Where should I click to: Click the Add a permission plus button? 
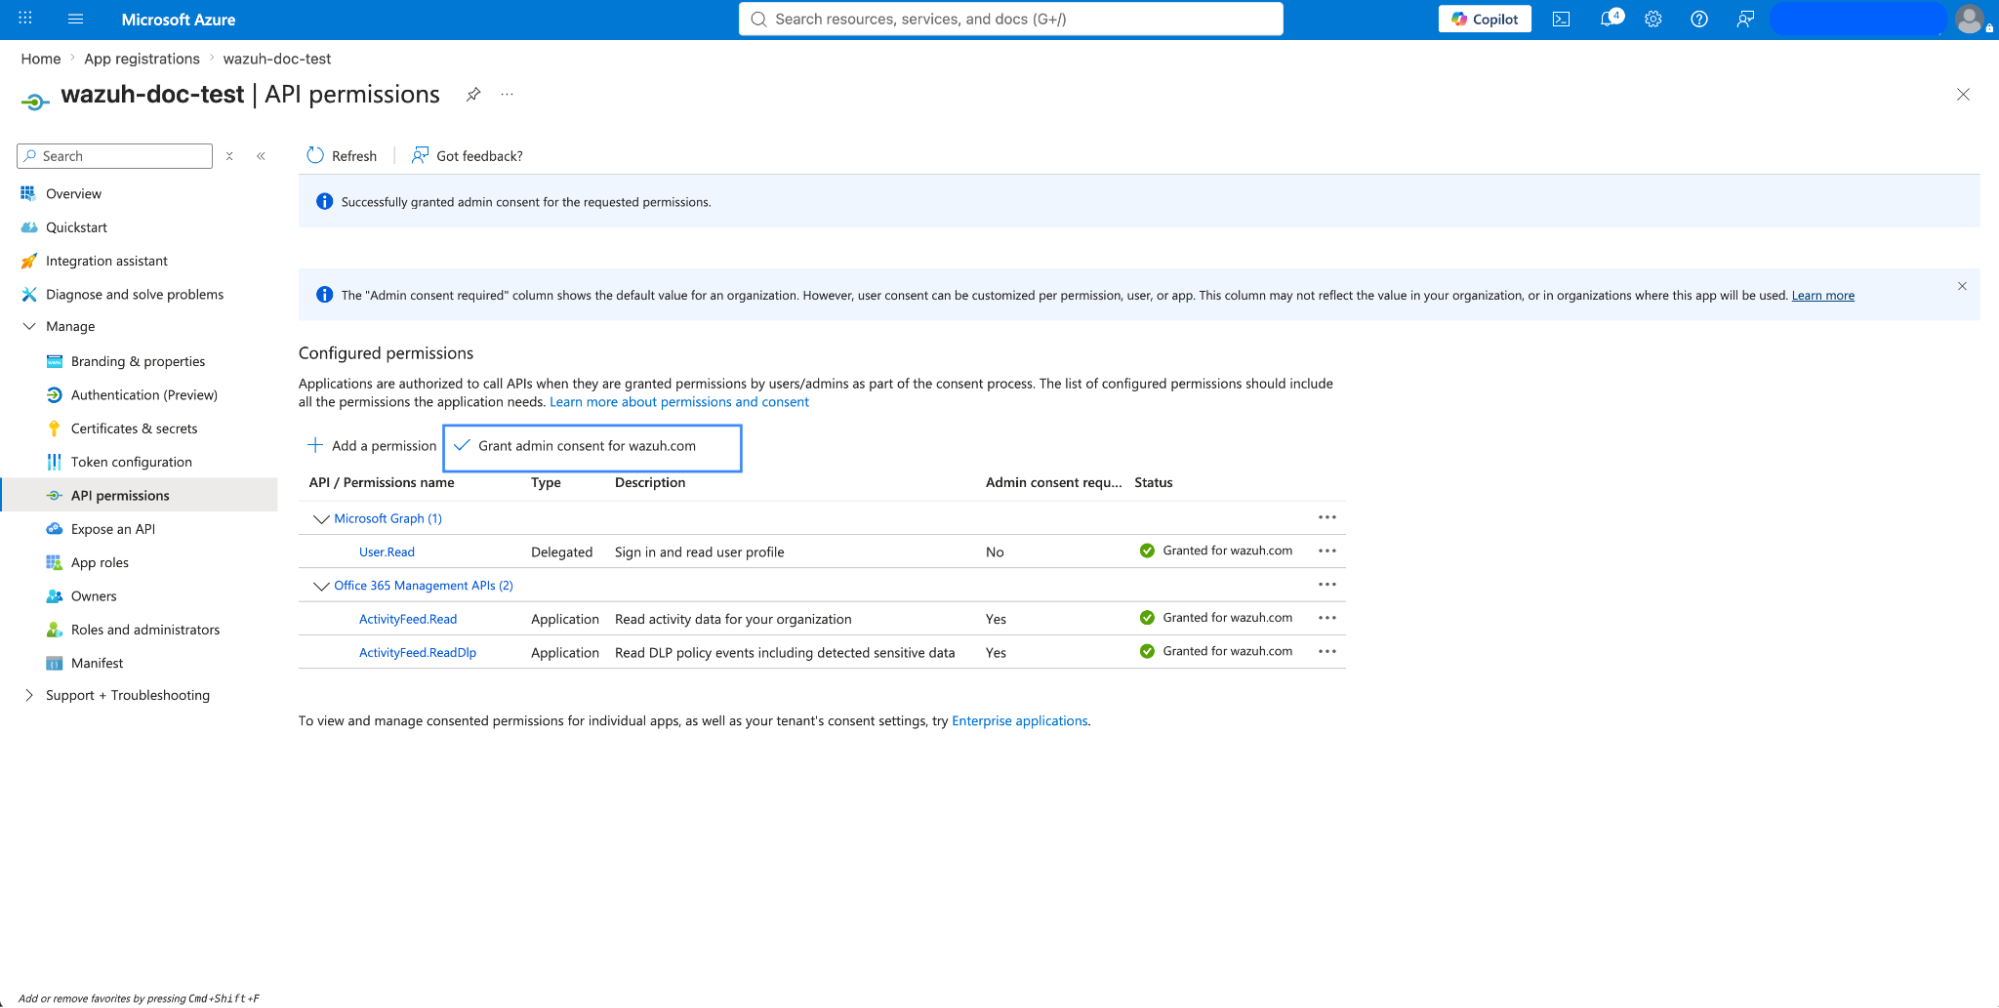(372, 446)
